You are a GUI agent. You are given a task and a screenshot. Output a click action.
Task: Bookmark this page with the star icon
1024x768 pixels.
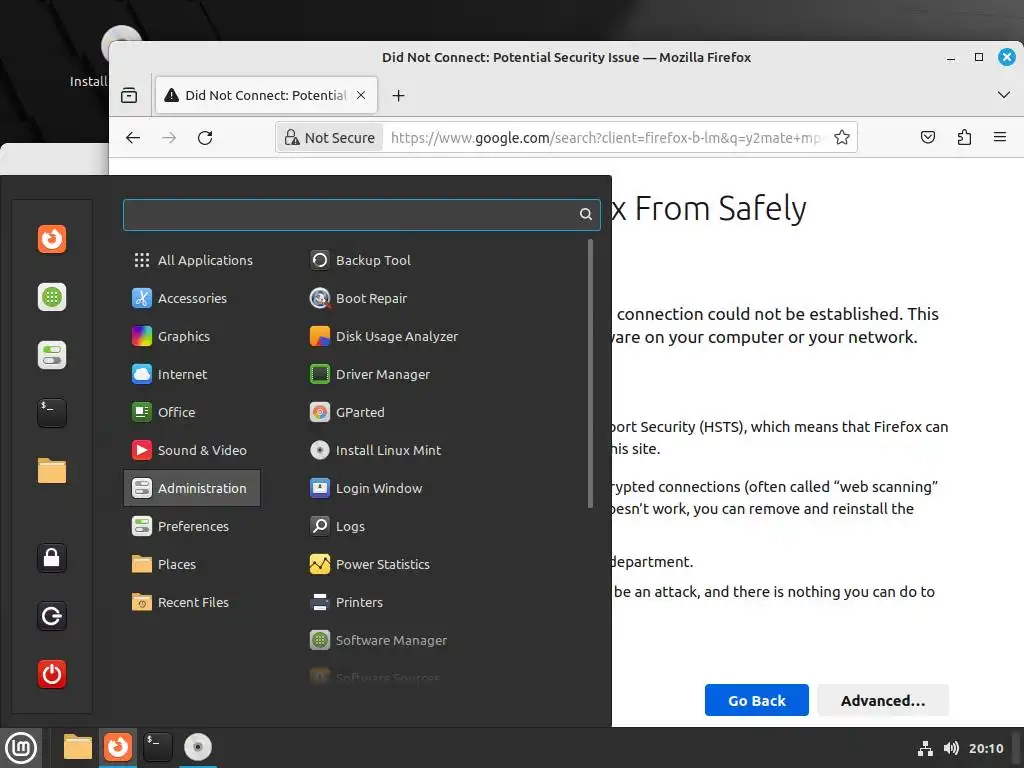(842, 138)
